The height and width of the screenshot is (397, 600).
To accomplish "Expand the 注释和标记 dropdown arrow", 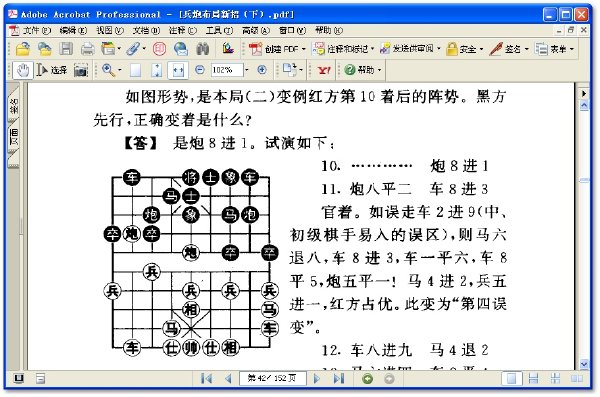I will (x=372, y=49).
